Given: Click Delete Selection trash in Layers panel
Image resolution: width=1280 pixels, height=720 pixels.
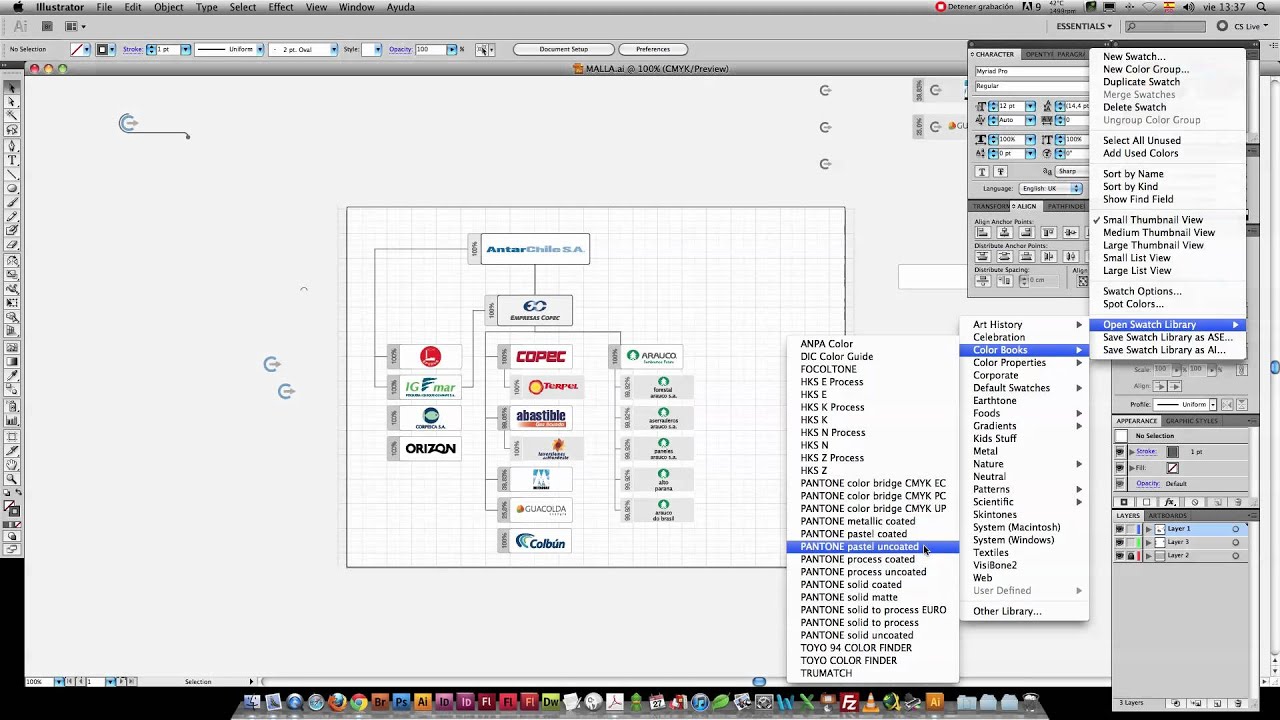Looking at the screenshot, I should point(1239,703).
